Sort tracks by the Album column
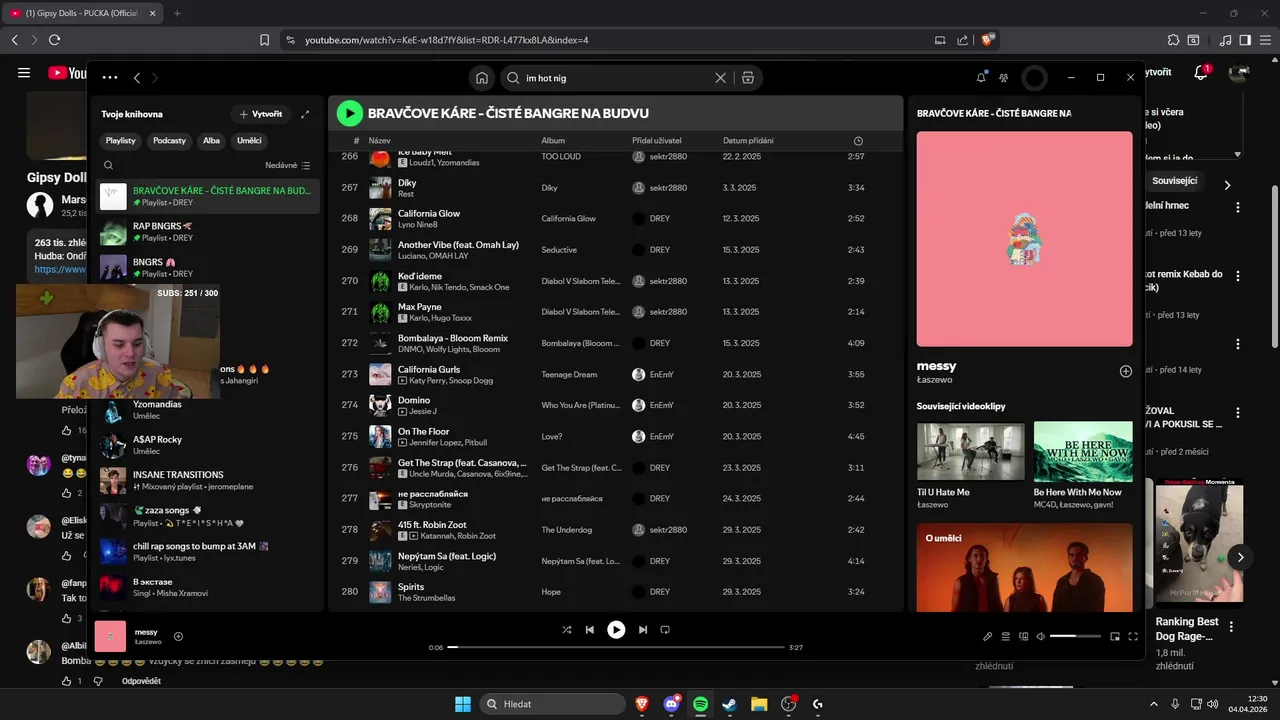Image resolution: width=1280 pixels, height=720 pixels. click(x=553, y=141)
